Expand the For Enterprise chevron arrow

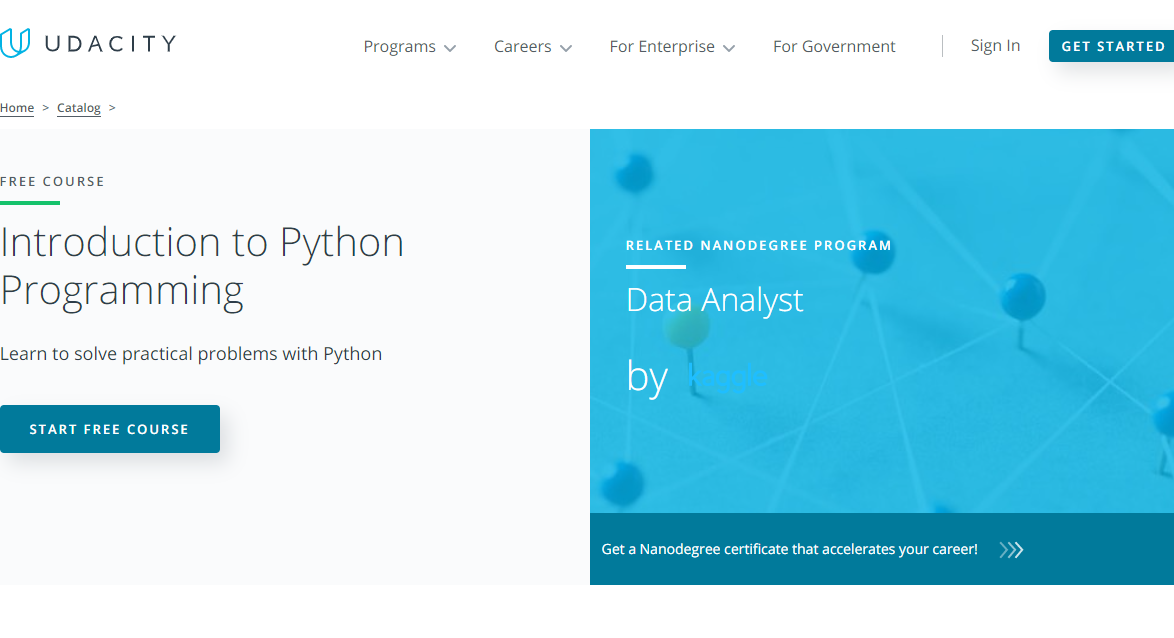coord(729,48)
